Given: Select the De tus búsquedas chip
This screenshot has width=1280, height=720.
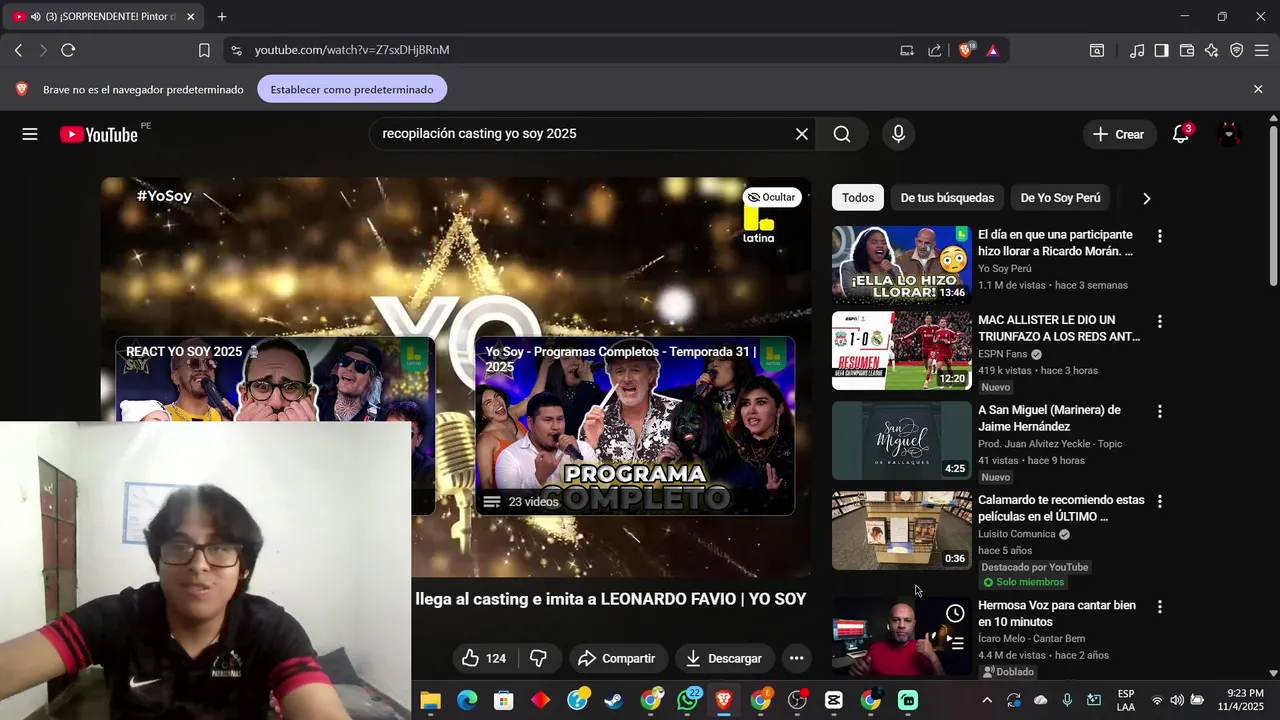Looking at the screenshot, I should click(x=947, y=198).
